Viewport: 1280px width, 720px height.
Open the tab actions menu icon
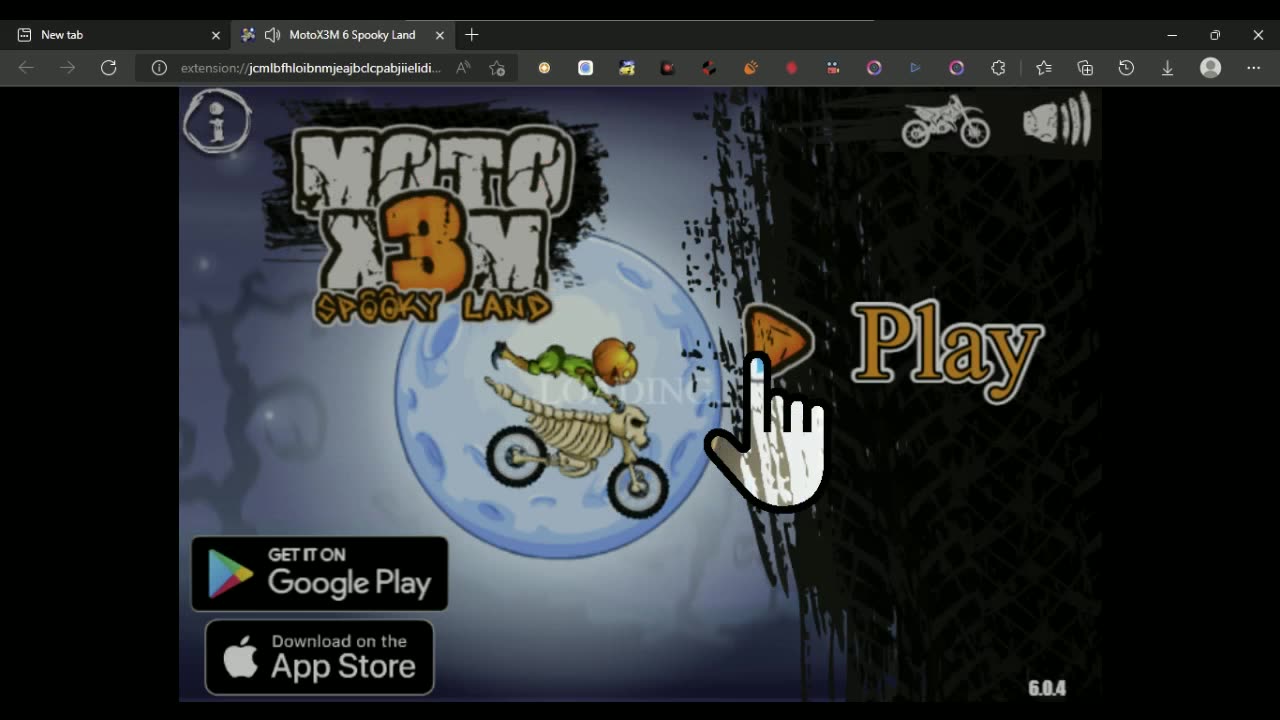(x=24, y=35)
